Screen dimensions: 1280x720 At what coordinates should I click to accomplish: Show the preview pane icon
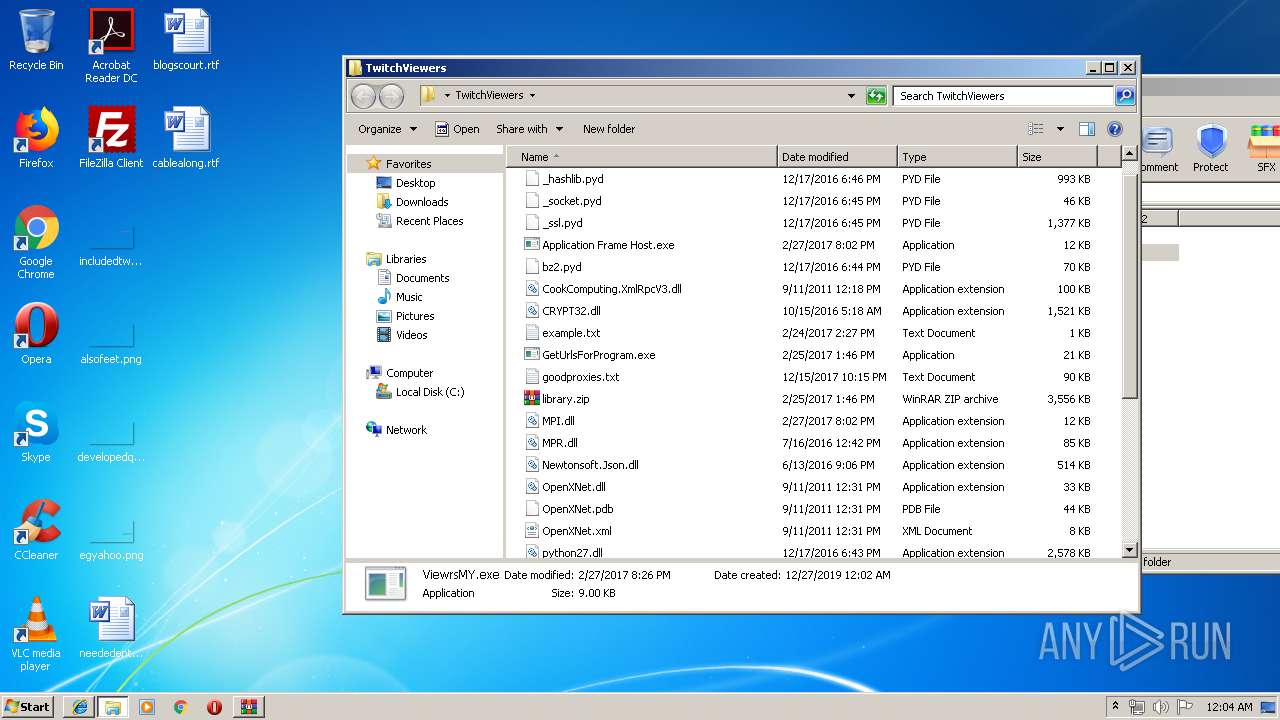[1087, 129]
